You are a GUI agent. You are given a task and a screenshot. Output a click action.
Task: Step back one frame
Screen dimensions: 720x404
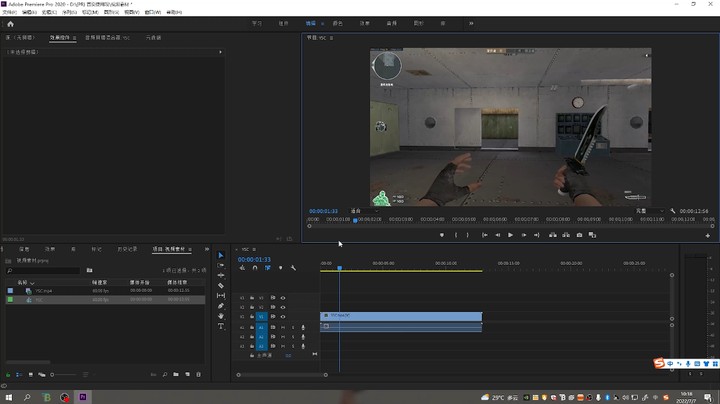tap(497, 235)
